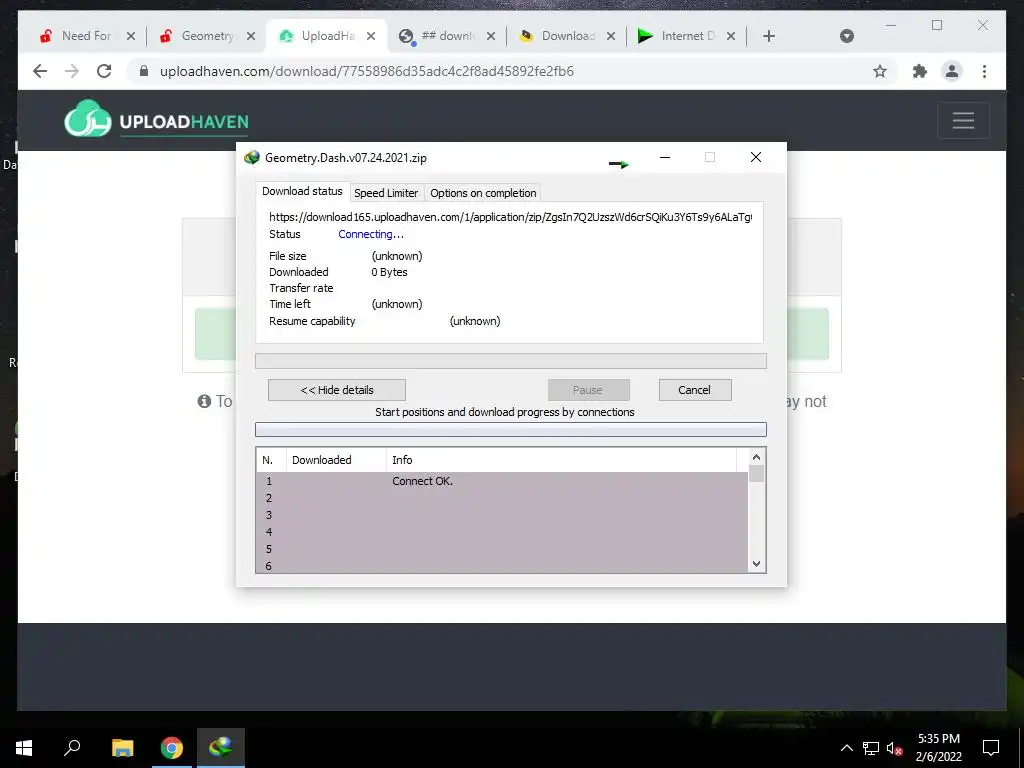Open the Options on completion tab
1024x768 pixels.
pos(483,193)
